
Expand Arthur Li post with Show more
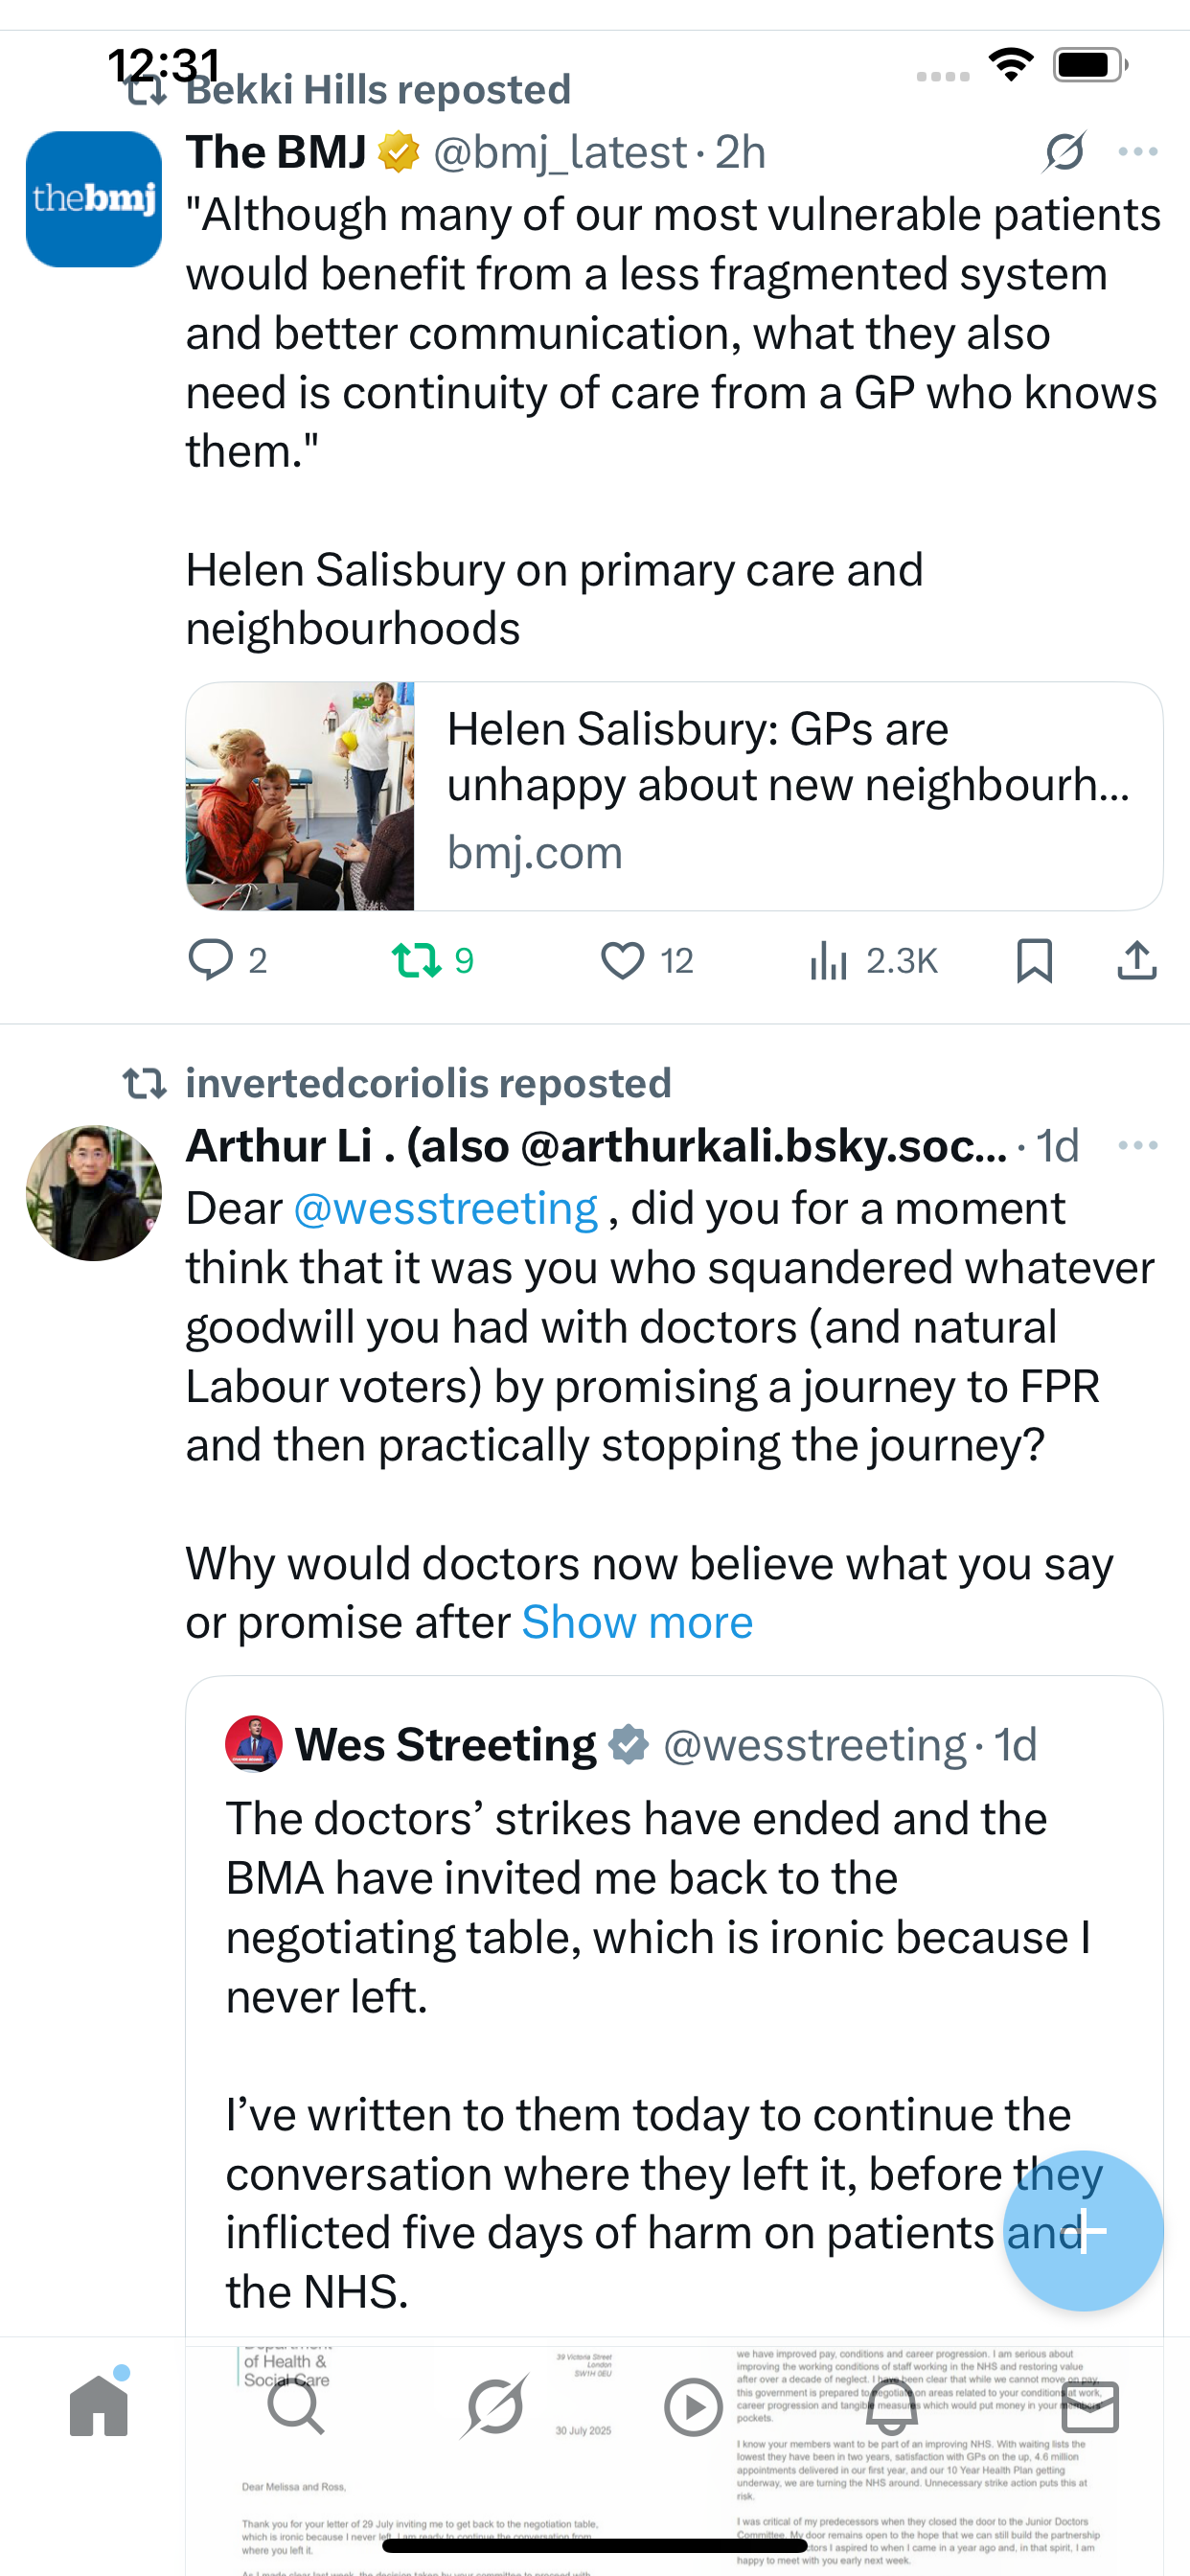click(x=637, y=1622)
